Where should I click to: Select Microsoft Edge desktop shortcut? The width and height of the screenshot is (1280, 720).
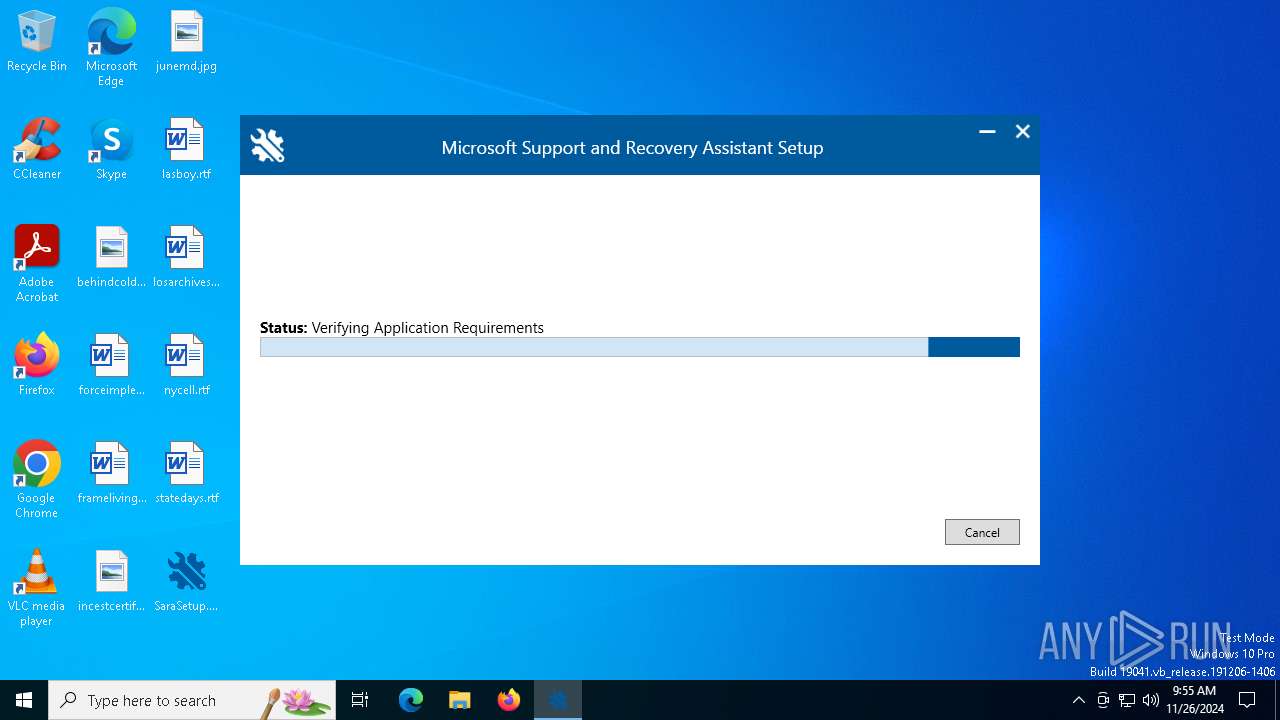click(111, 48)
